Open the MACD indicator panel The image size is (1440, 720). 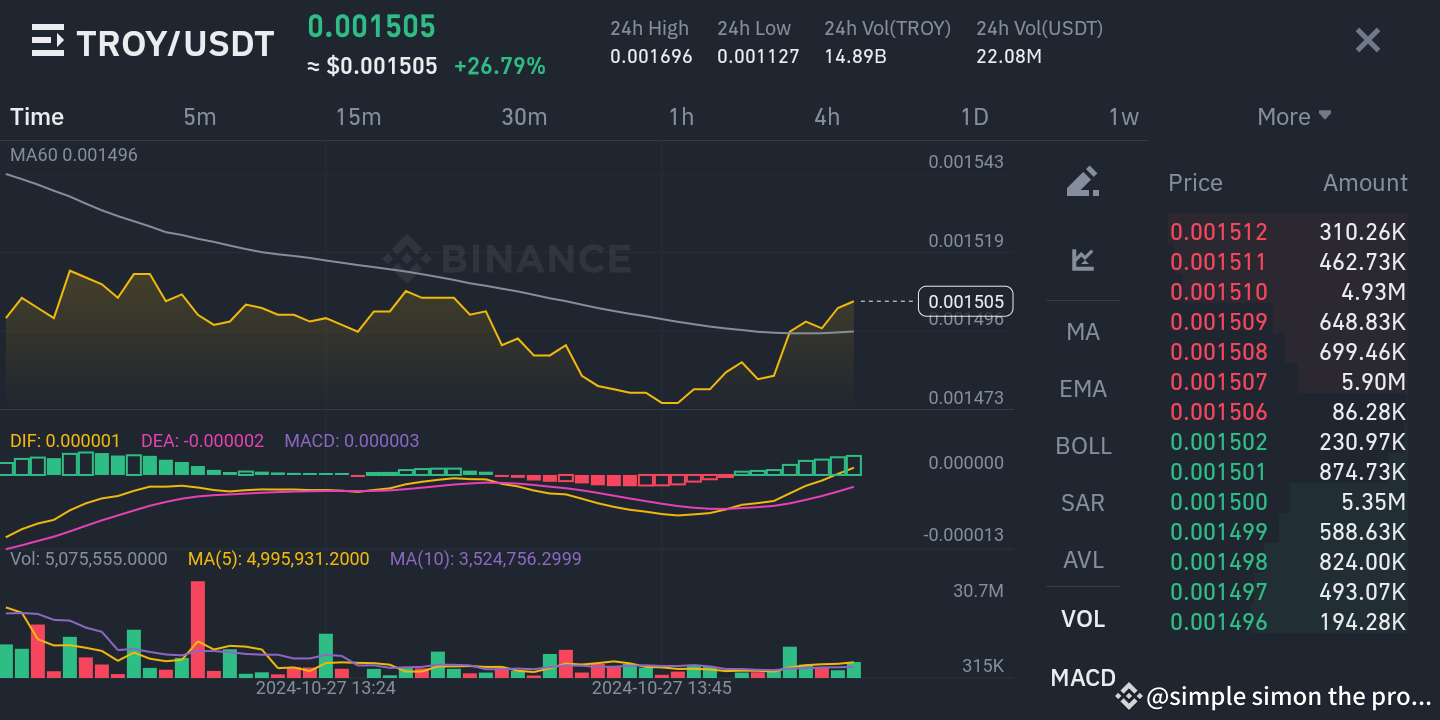[x=1083, y=677]
